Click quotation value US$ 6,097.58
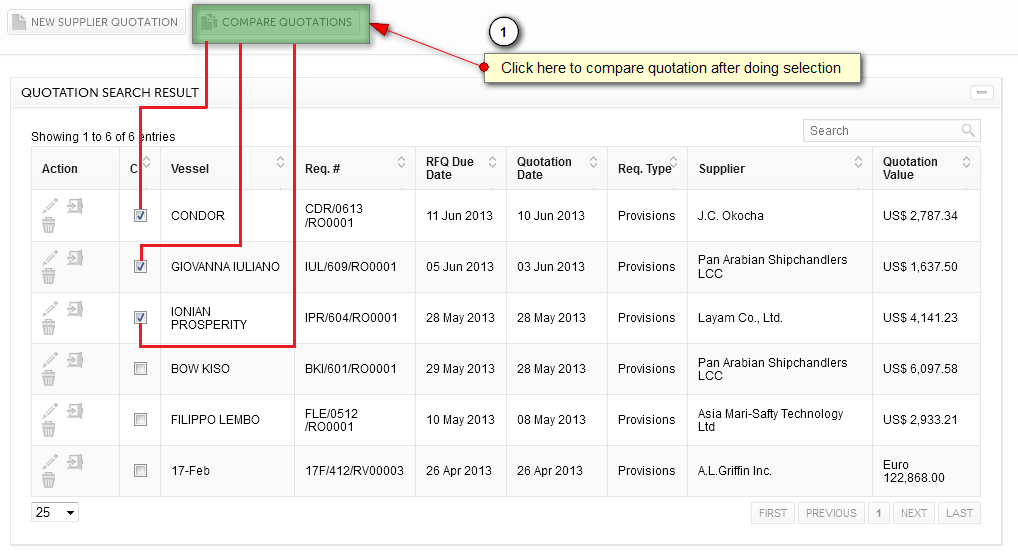Screen dimensions: 1018x555 coord(920,369)
